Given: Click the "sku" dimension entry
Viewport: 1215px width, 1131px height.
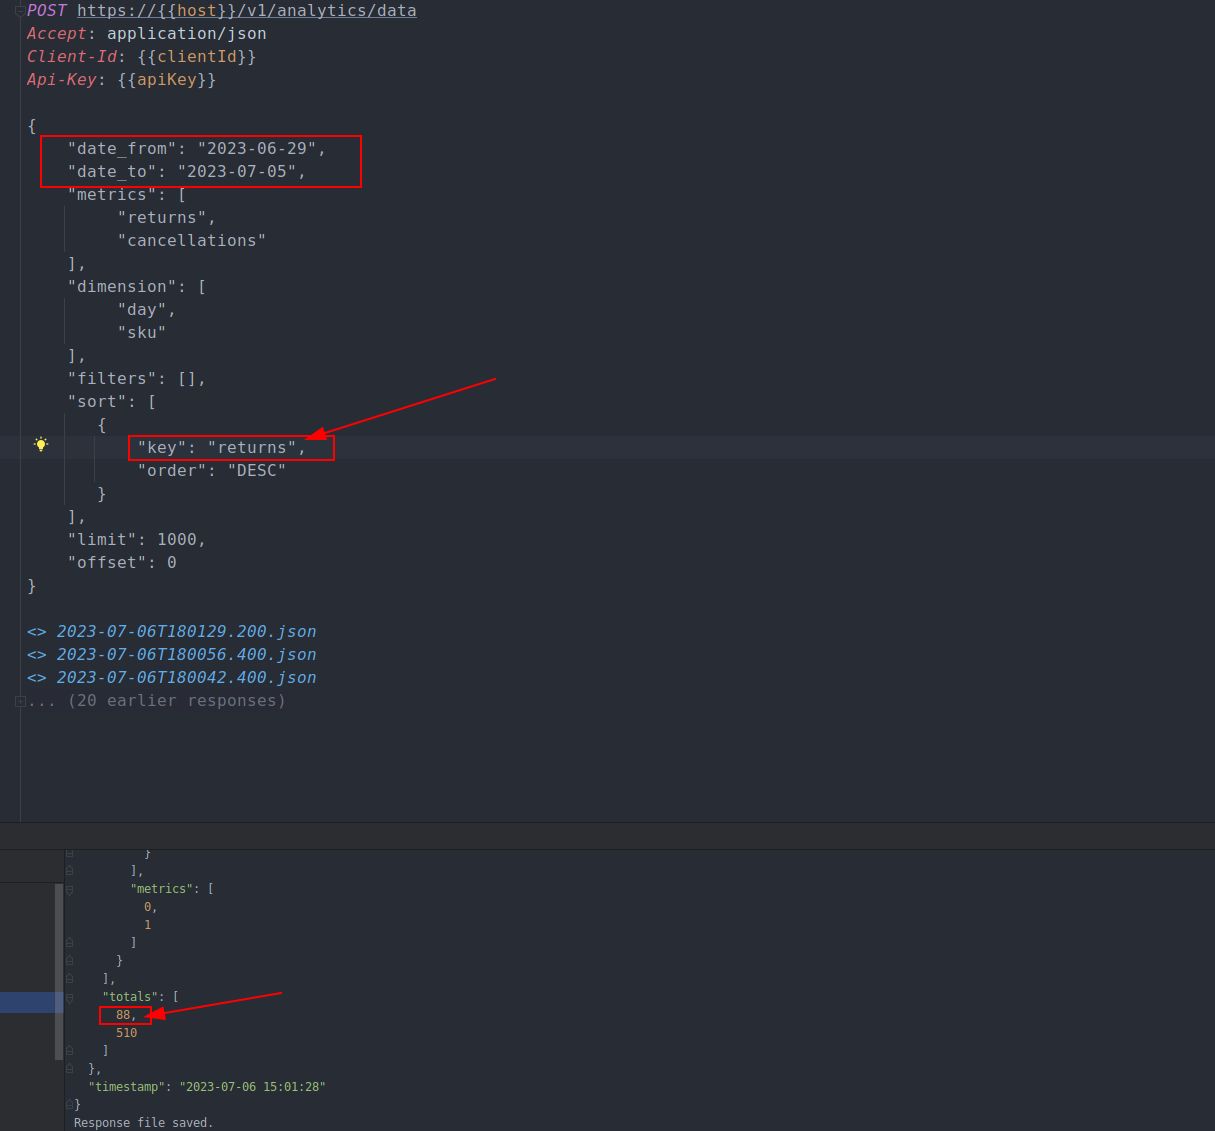Looking at the screenshot, I should [142, 333].
